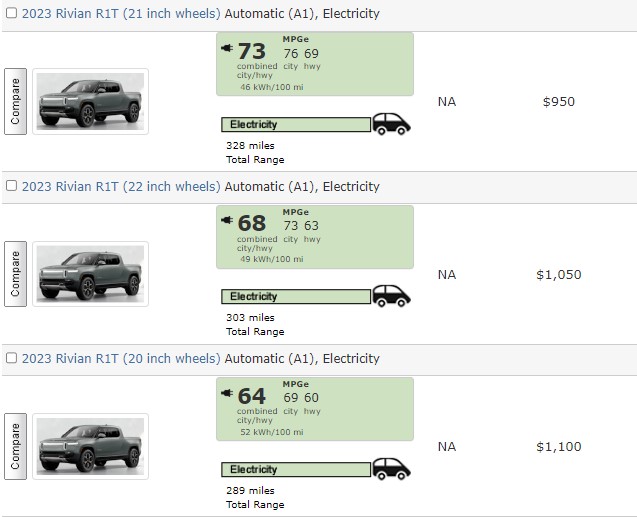This screenshot has width=637, height=517.
Task: Check the 2023 Rivian R1T 21 inch wheels checkbox
Action: click(x=11, y=15)
